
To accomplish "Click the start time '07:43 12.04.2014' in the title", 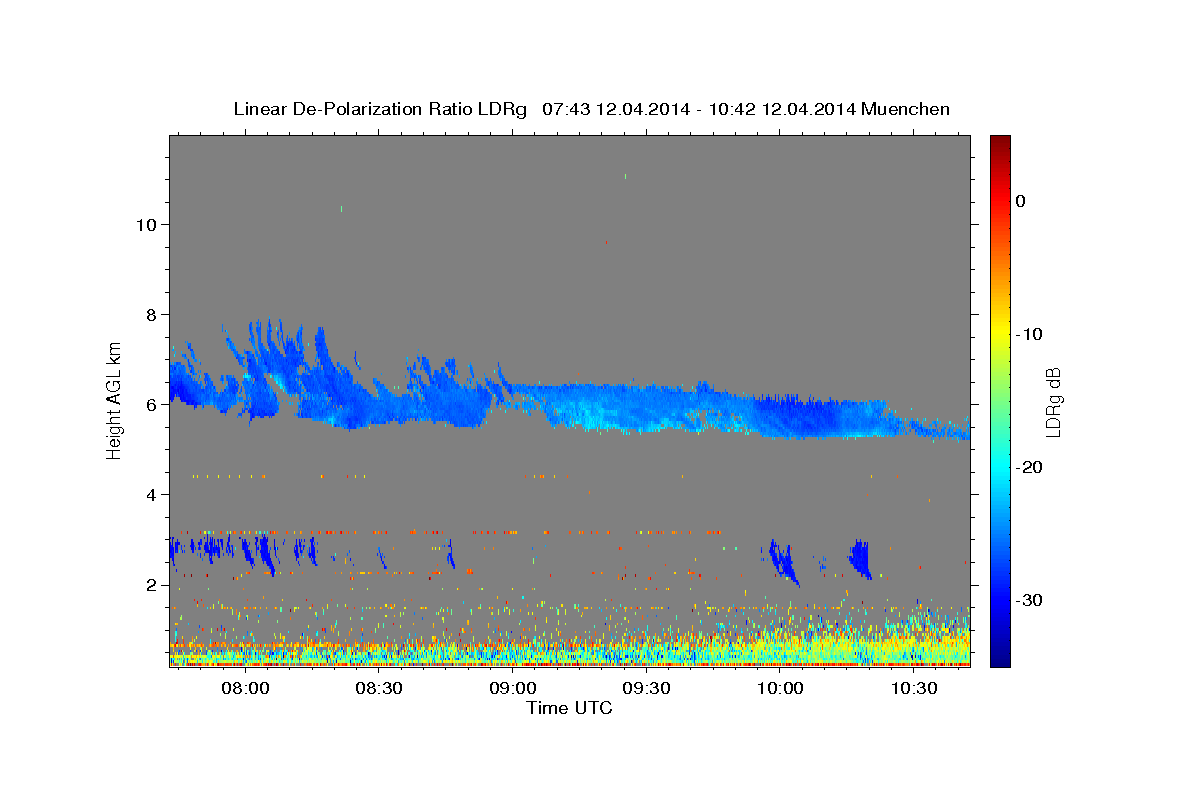I will (x=615, y=109).
